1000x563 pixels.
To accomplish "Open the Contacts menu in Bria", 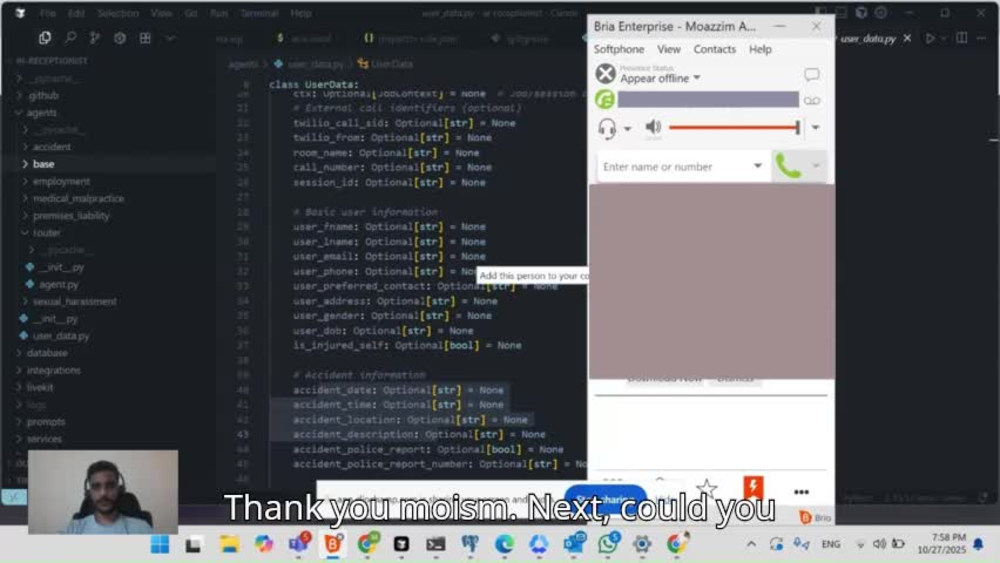I will [x=714, y=49].
